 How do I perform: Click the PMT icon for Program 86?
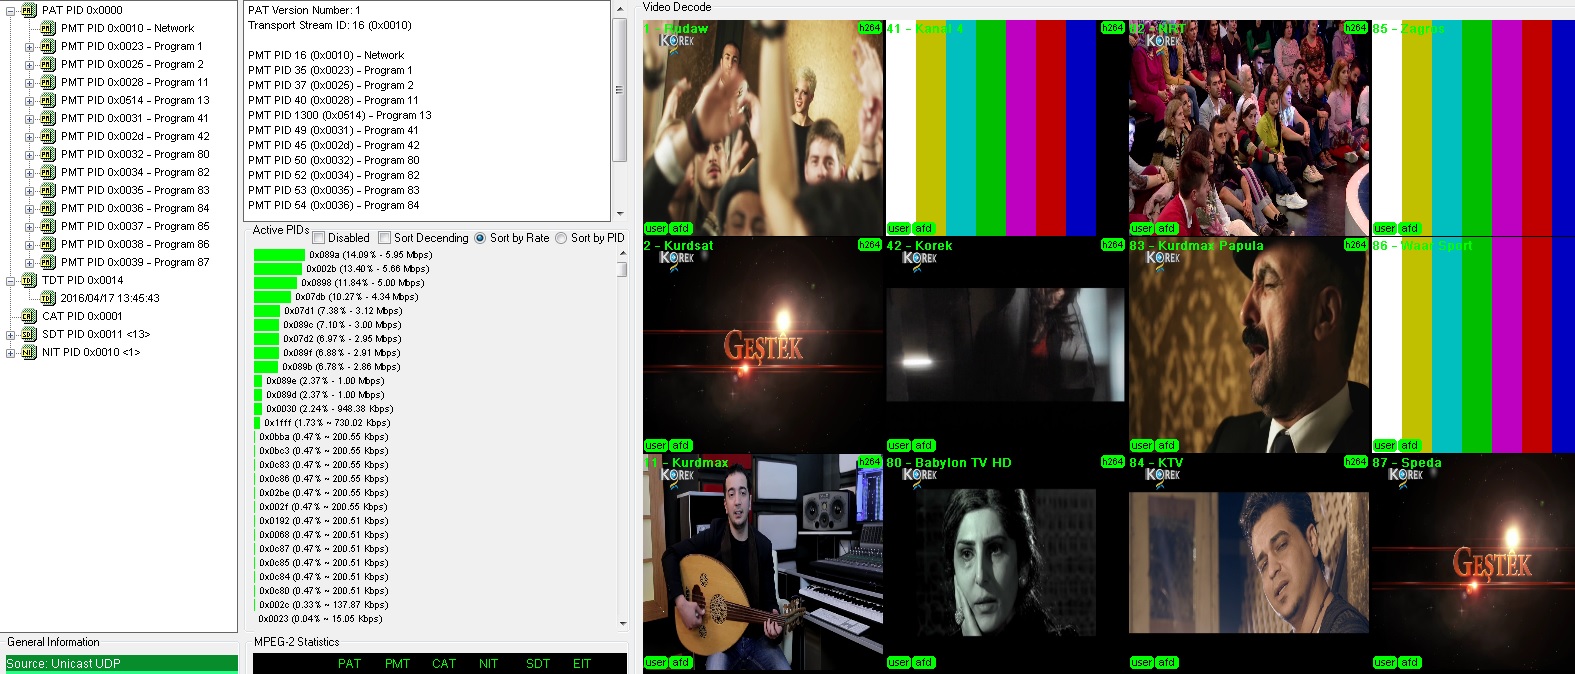[x=47, y=244]
